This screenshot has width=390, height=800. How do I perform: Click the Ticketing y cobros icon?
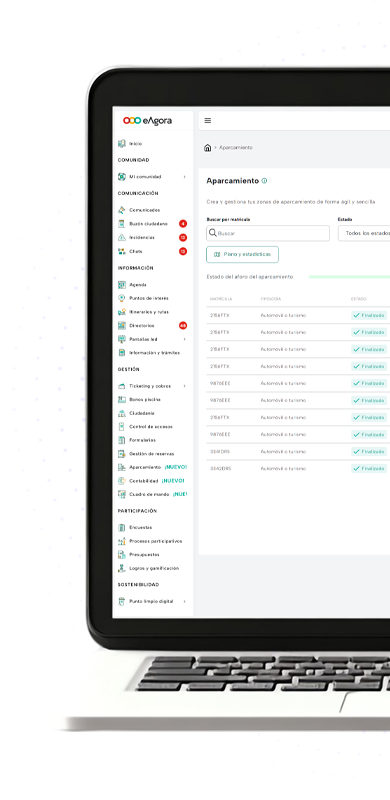[x=121, y=386]
